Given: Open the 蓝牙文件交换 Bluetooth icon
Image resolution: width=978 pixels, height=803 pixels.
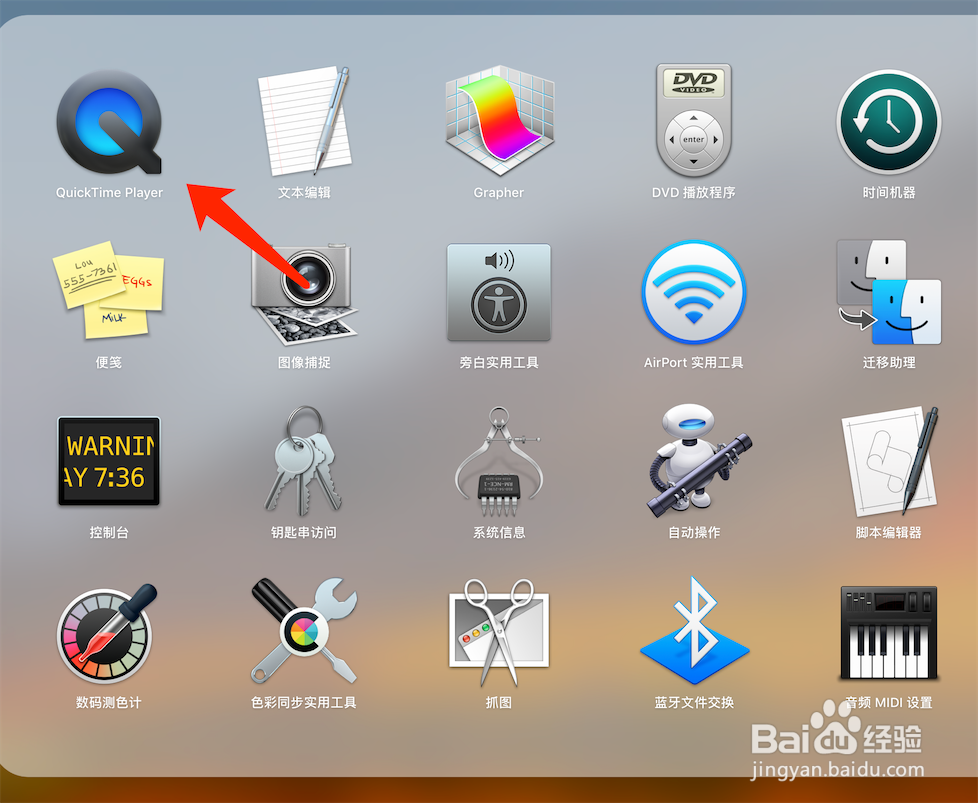Looking at the screenshot, I should click(x=694, y=630).
